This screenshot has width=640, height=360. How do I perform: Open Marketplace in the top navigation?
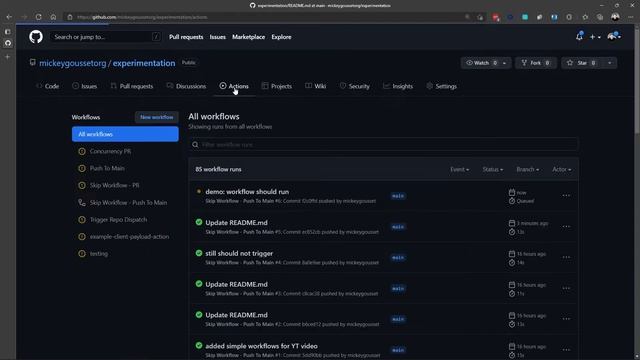click(249, 37)
